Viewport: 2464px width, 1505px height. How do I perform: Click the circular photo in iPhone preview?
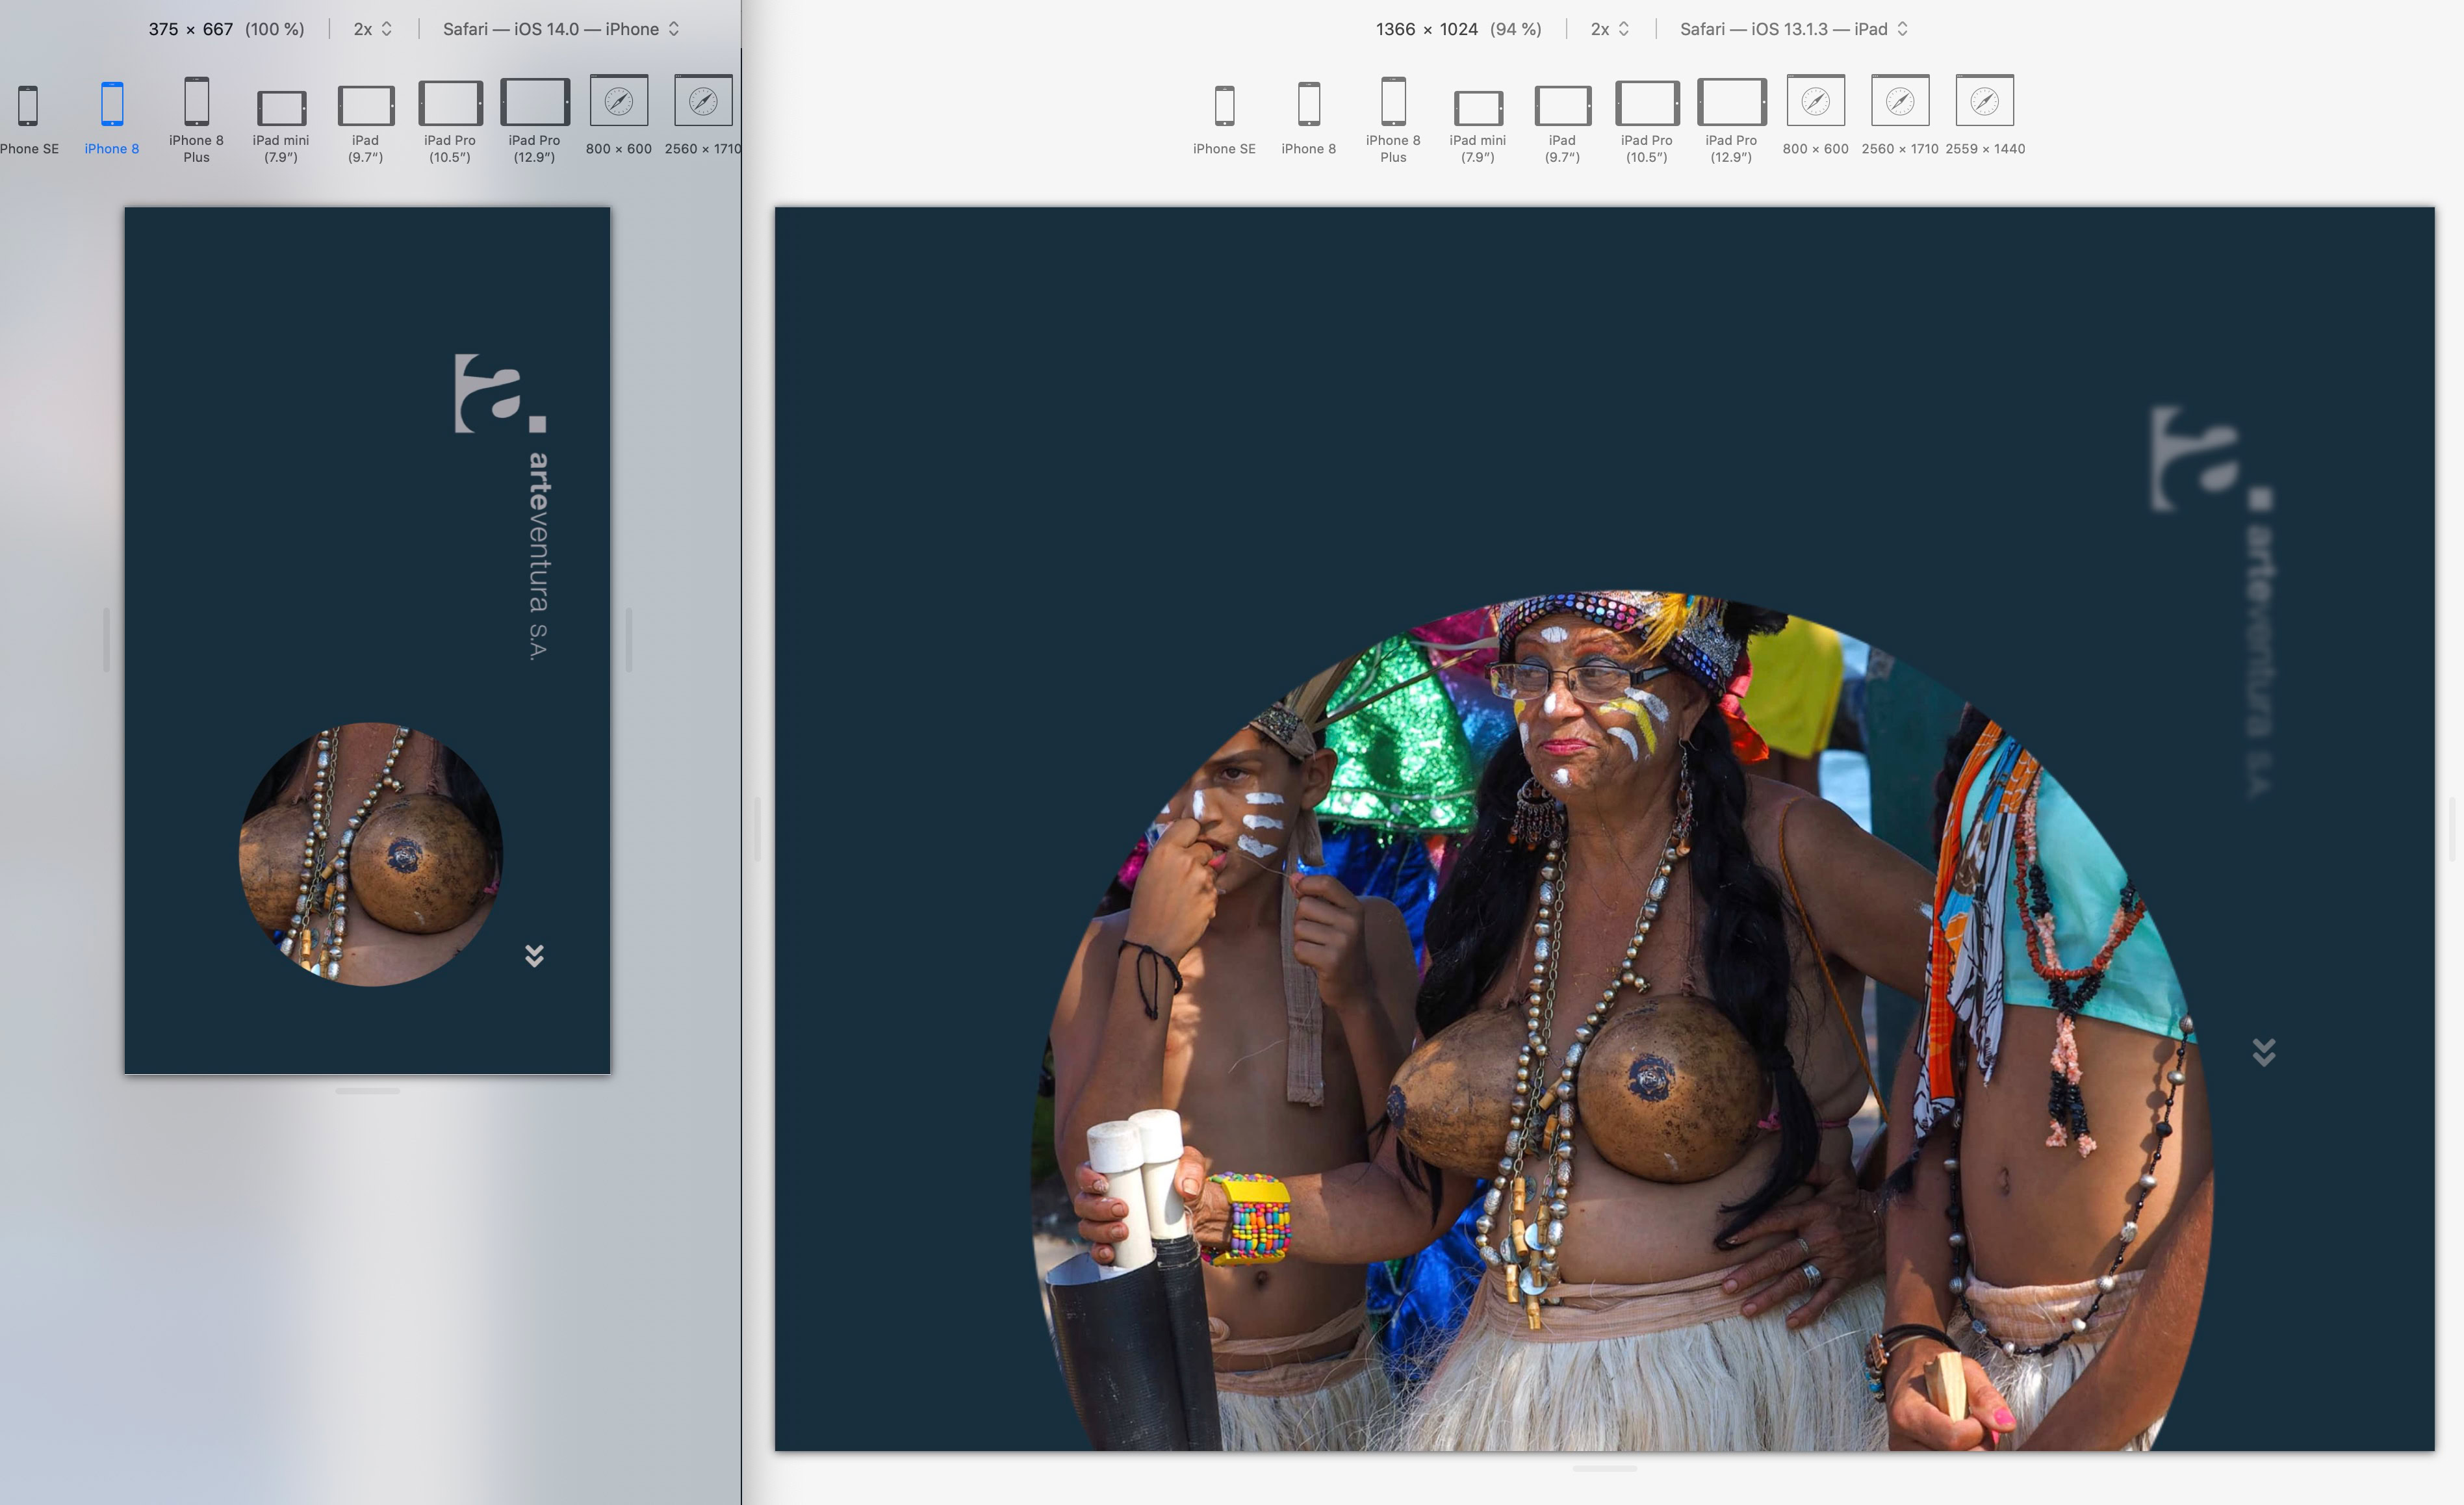[371, 854]
